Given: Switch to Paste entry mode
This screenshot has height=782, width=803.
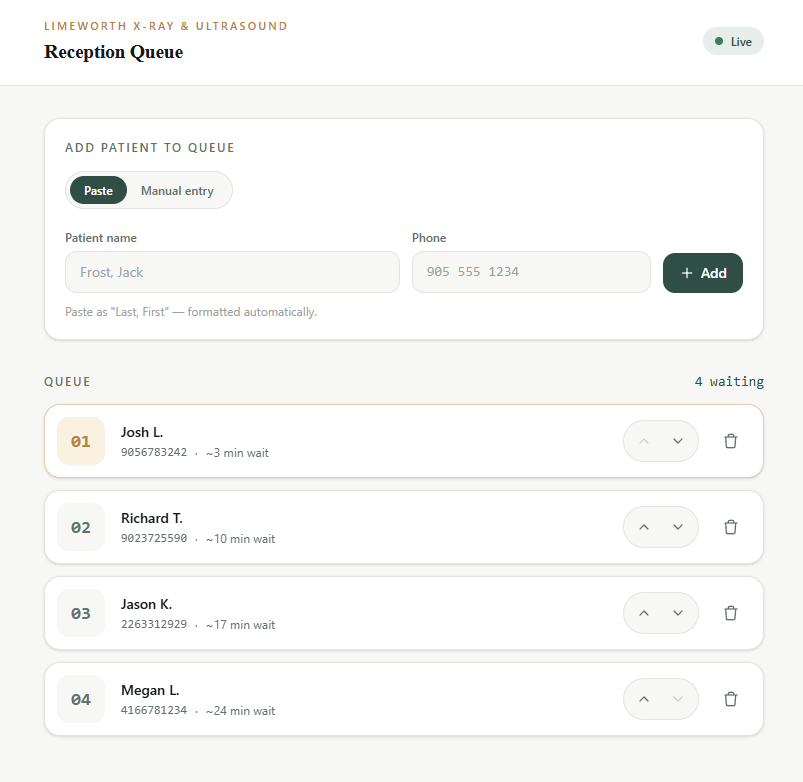Looking at the screenshot, I should (98, 191).
